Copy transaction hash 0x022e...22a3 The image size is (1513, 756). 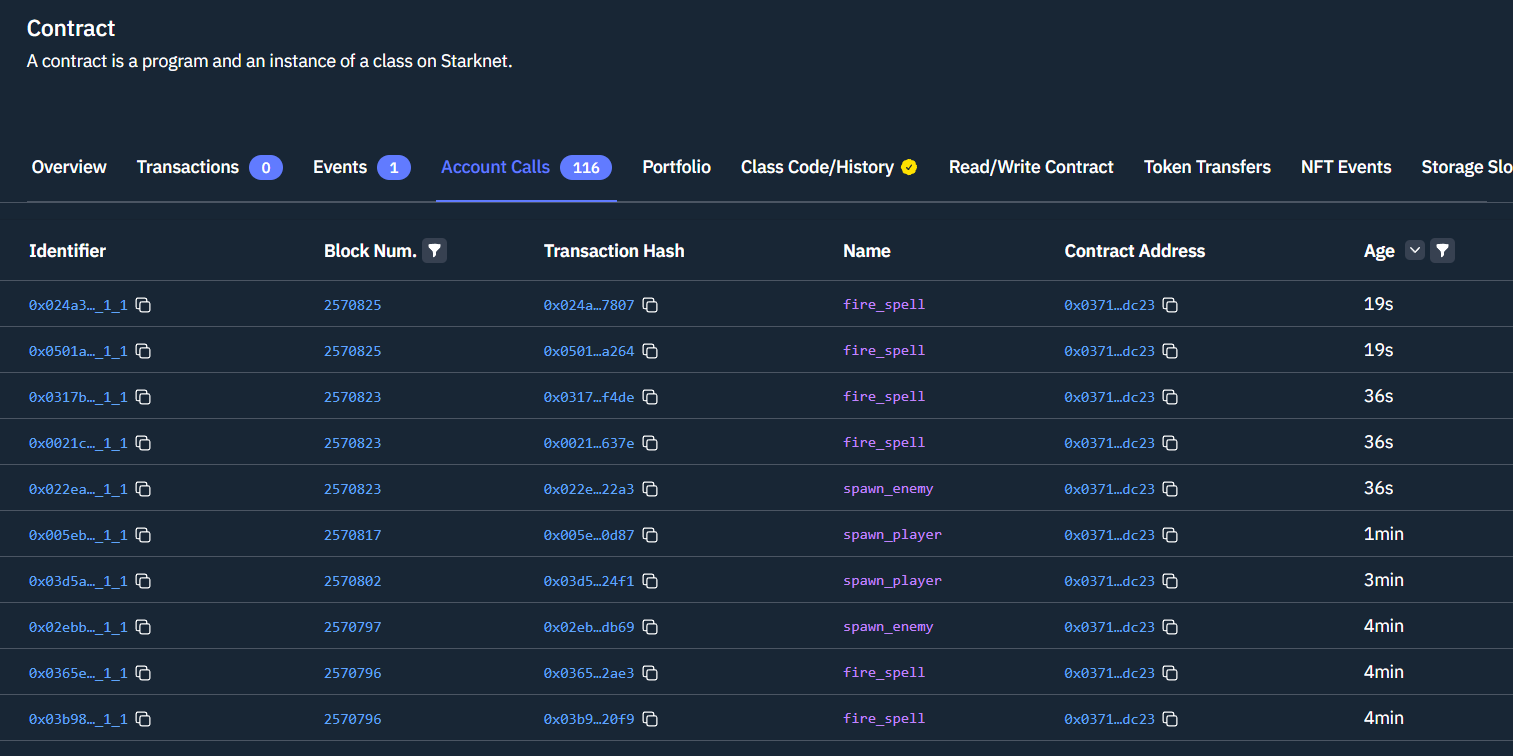[x=650, y=489]
